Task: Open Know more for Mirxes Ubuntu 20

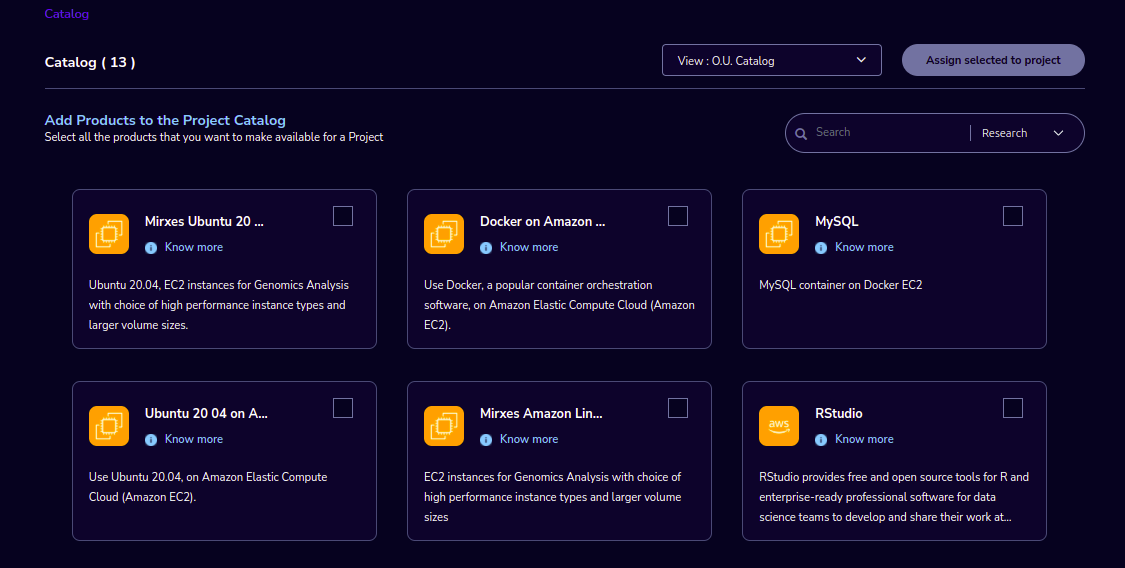Action: pos(194,247)
